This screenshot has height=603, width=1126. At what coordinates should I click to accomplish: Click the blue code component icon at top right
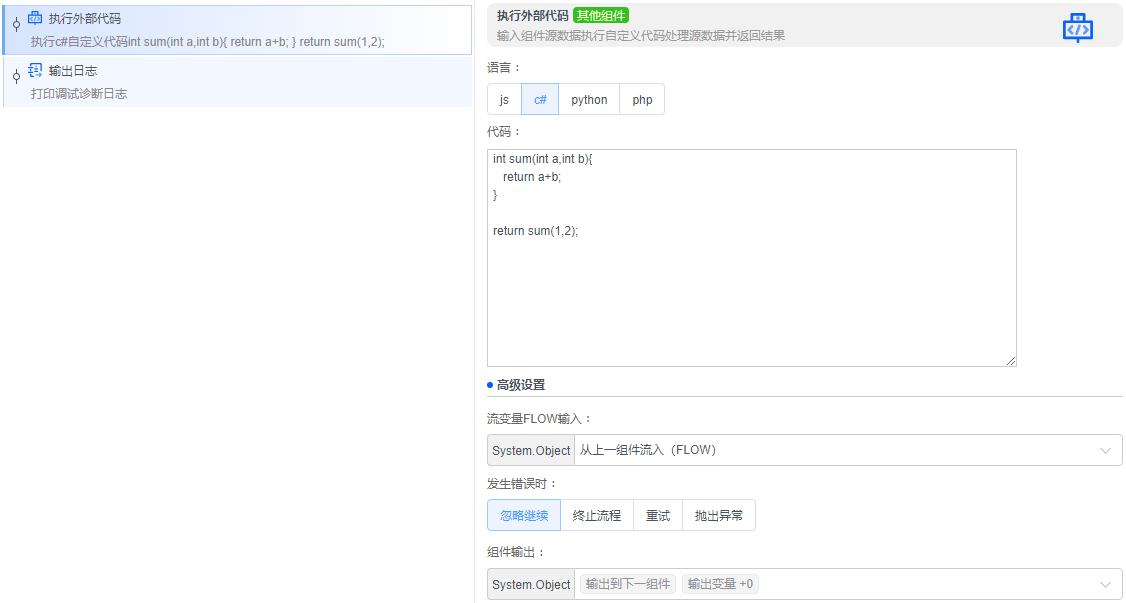[1077, 27]
